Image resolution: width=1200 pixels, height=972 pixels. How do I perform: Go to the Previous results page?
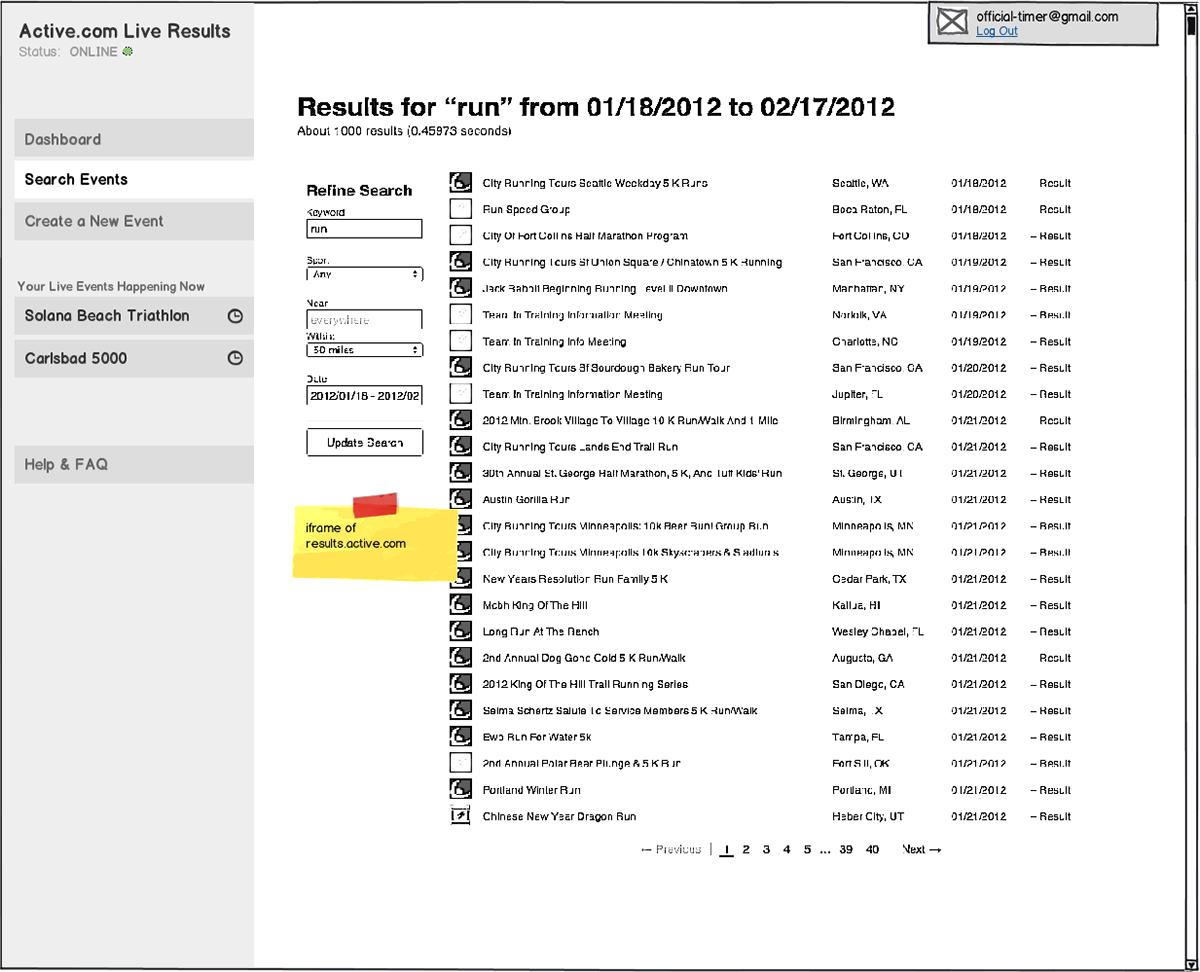(x=671, y=850)
